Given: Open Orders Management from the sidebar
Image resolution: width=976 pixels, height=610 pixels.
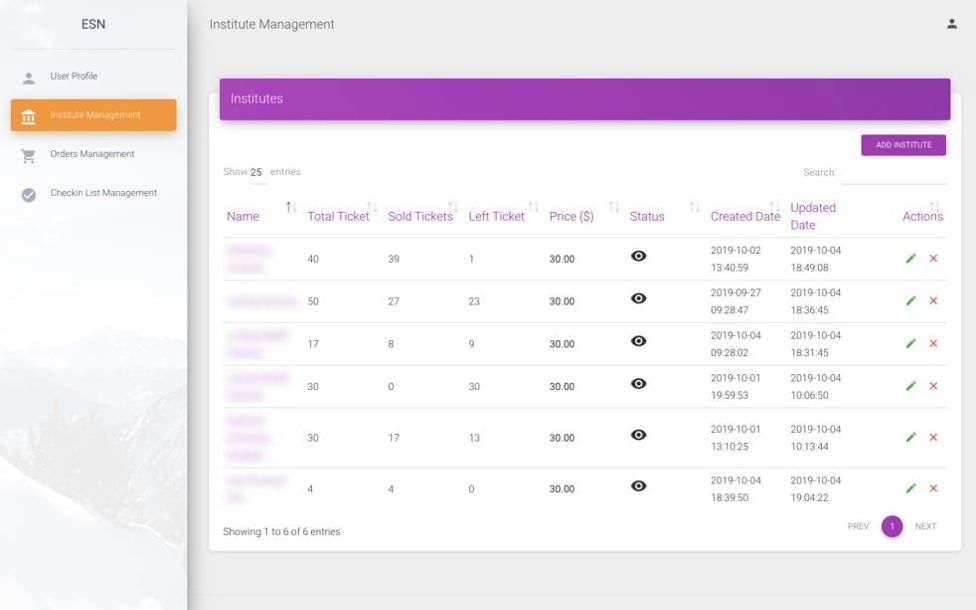Looking at the screenshot, I should click(x=92, y=154).
